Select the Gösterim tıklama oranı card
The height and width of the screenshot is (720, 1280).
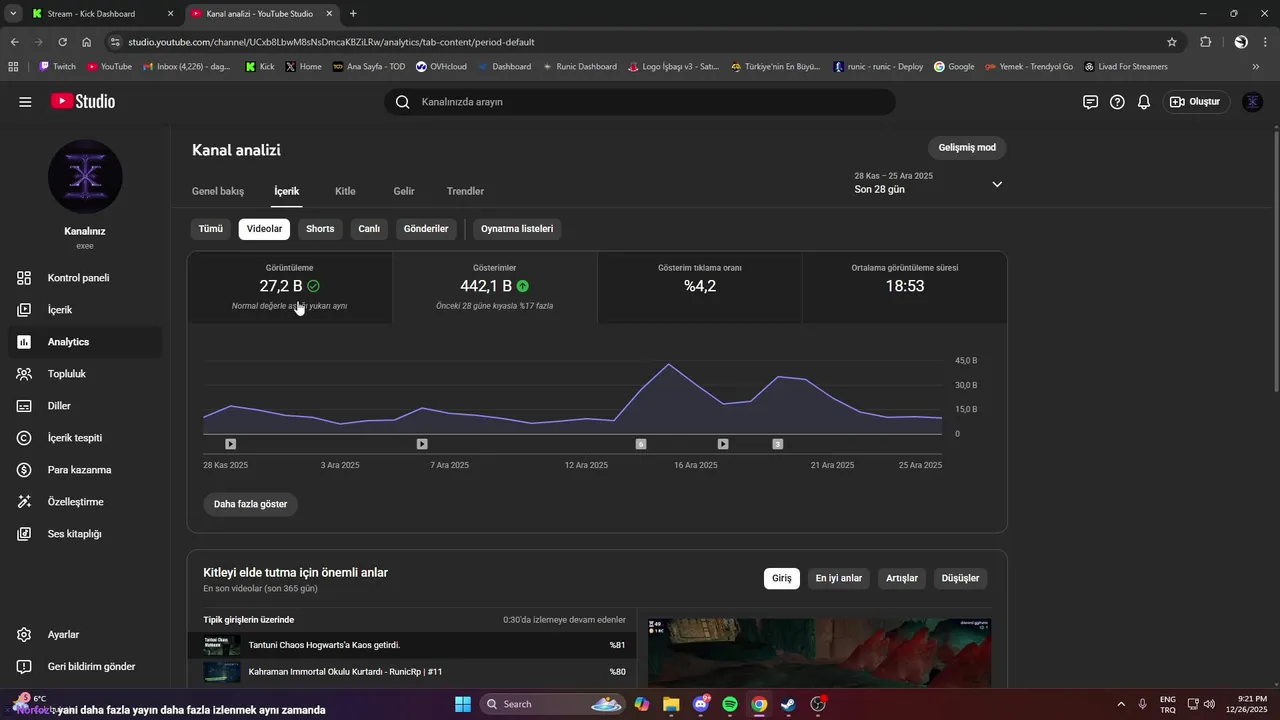point(700,287)
